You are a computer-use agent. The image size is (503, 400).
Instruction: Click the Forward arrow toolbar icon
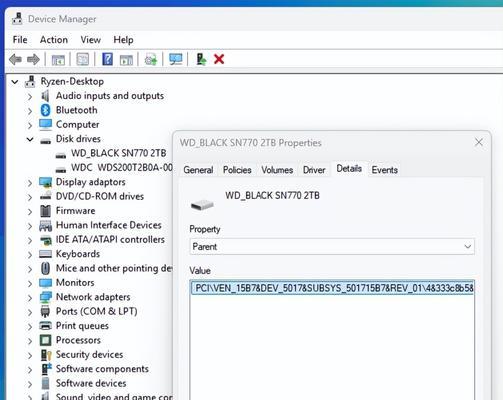tap(33, 60)
